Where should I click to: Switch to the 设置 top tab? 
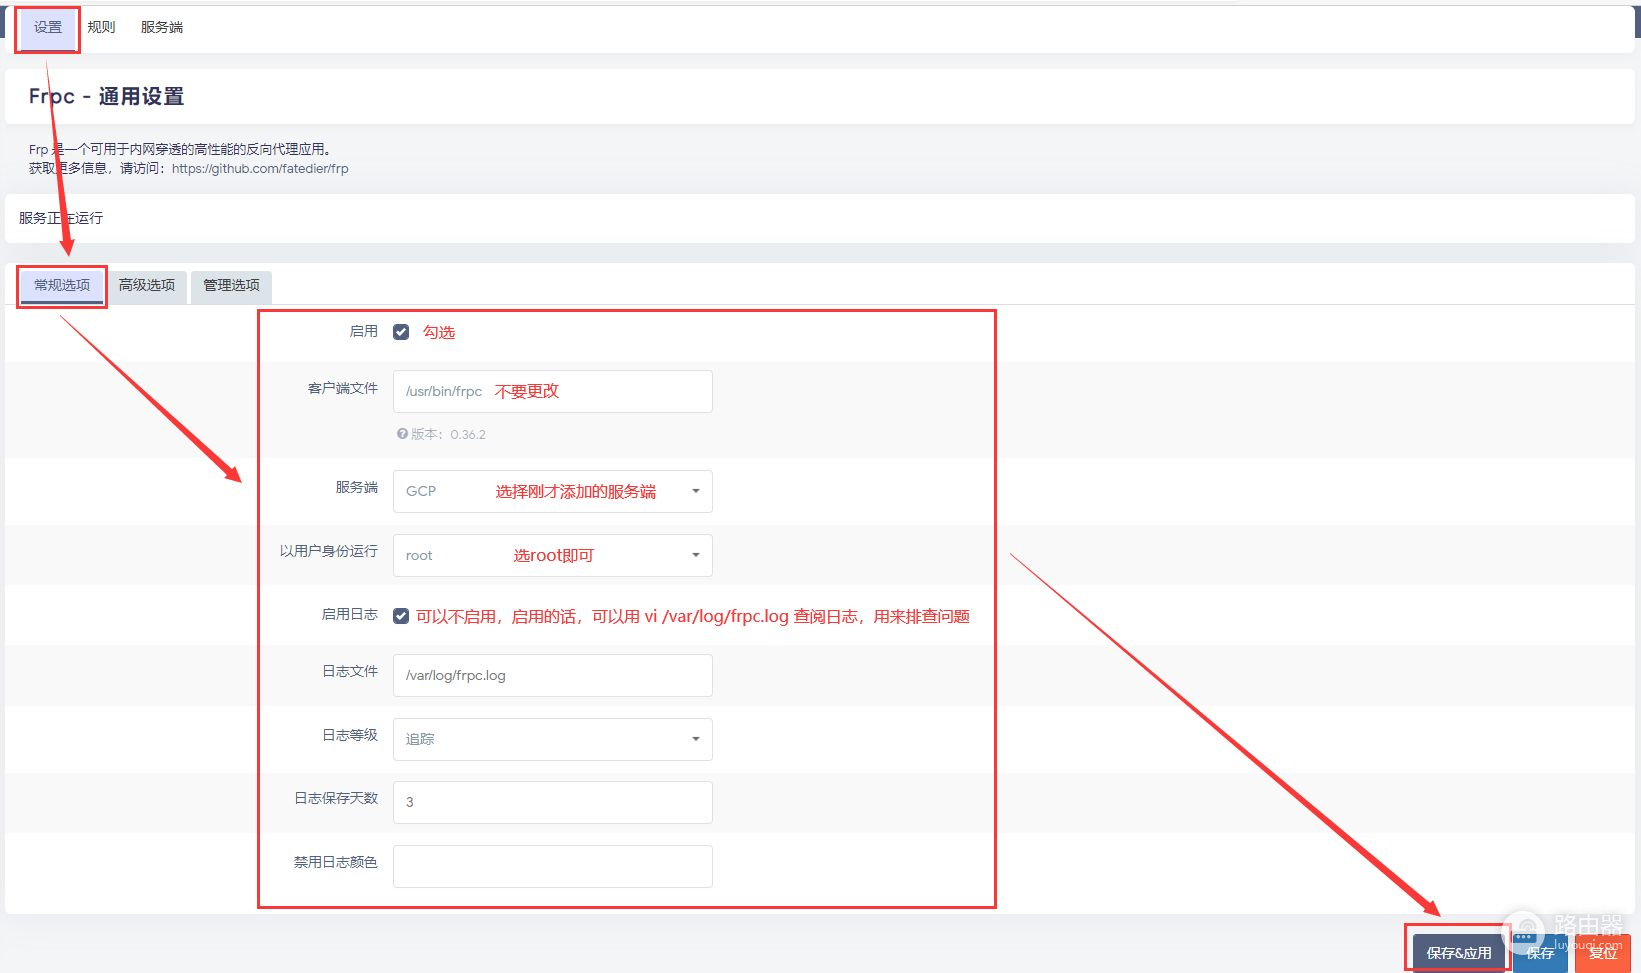[x=48, y=28]
